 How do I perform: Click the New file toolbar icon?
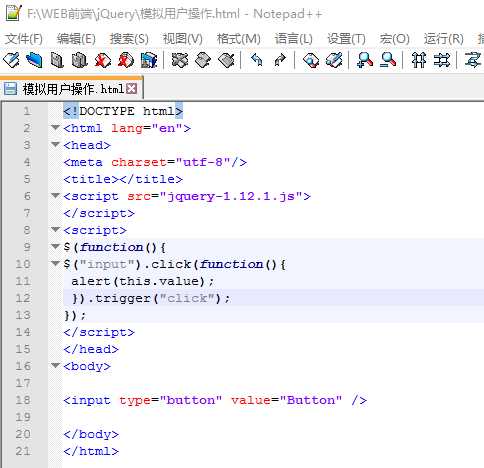(11, 60)
